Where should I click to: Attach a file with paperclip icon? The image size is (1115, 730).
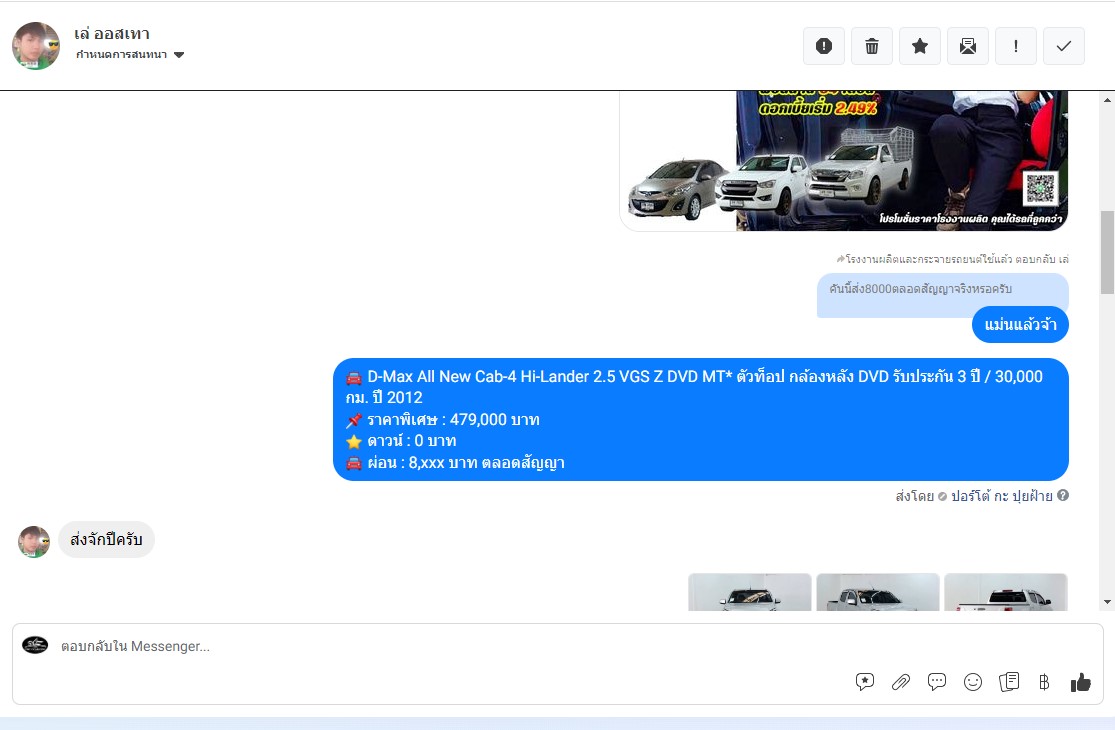901,682
